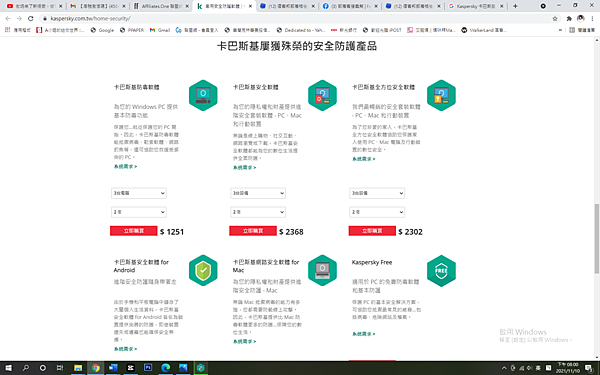The image size is (600, 375).
Task: Click the Kaspersky Internet Security hexagon icon
Action: click(322, 95)
